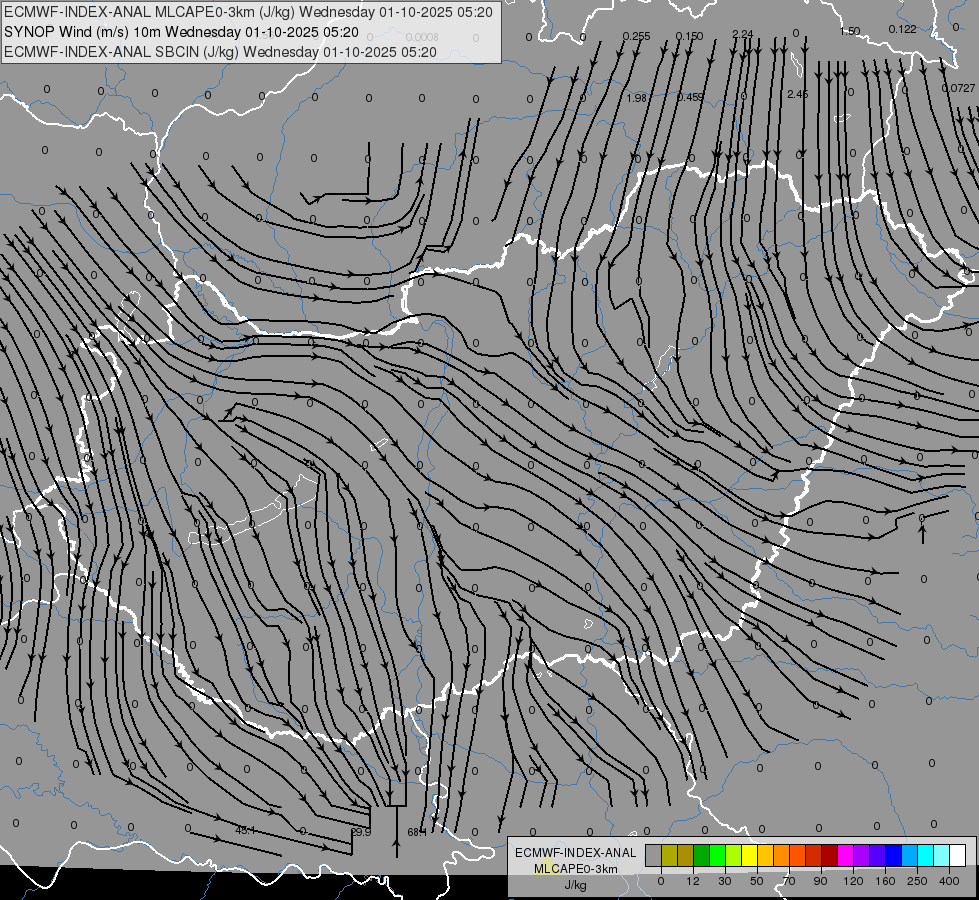Click the ECMWF-INDEX-ANAL SBCIN header line
The image size is (979, 900).
220,52
